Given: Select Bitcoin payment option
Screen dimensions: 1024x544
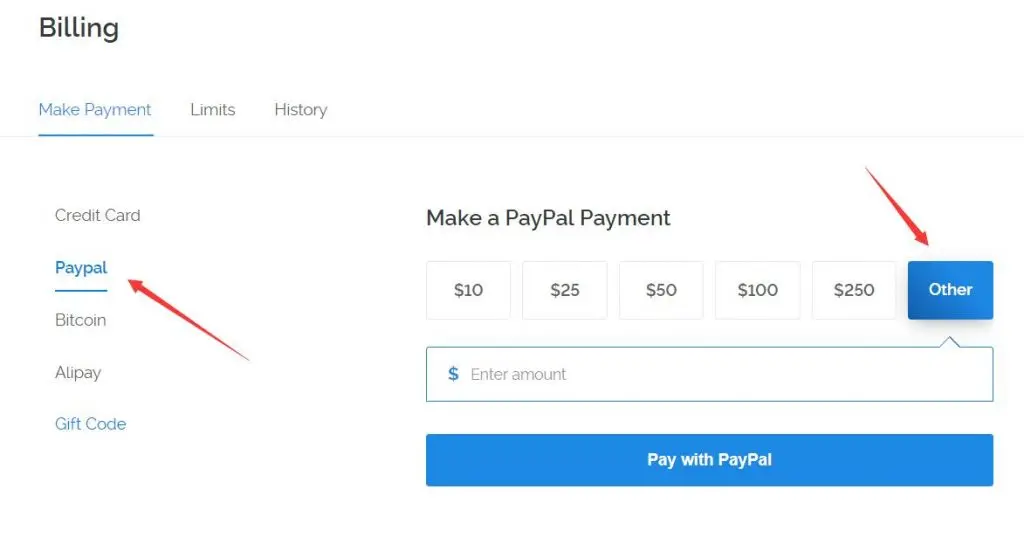Looking at the screenshot, I should click(80, 320).
